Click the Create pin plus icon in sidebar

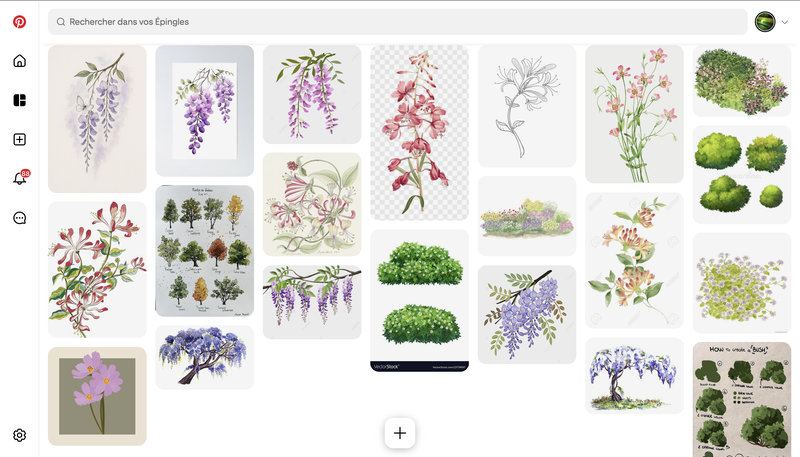point(19,139)
